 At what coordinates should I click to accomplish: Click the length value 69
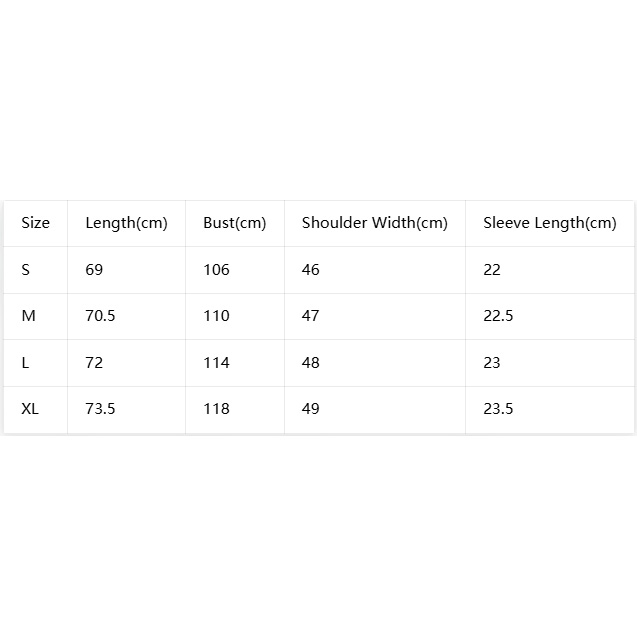coord(94,270)
